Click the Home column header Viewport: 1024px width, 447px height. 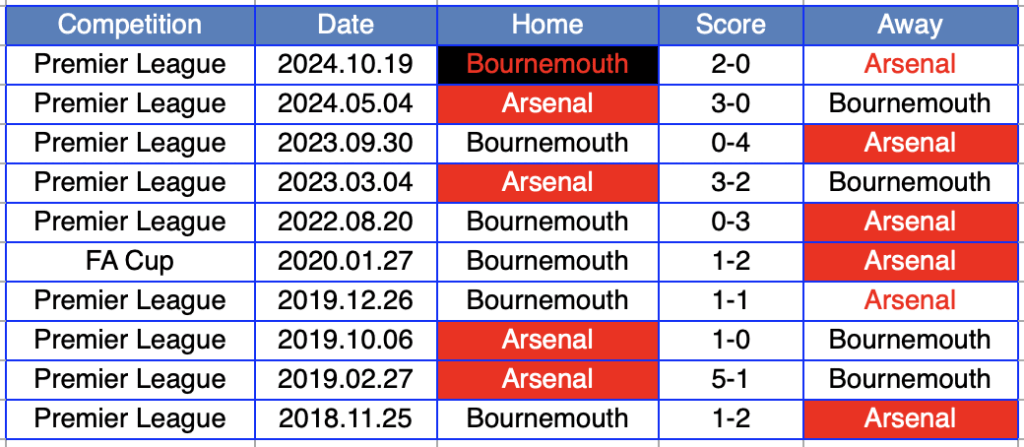click(547, 25)
